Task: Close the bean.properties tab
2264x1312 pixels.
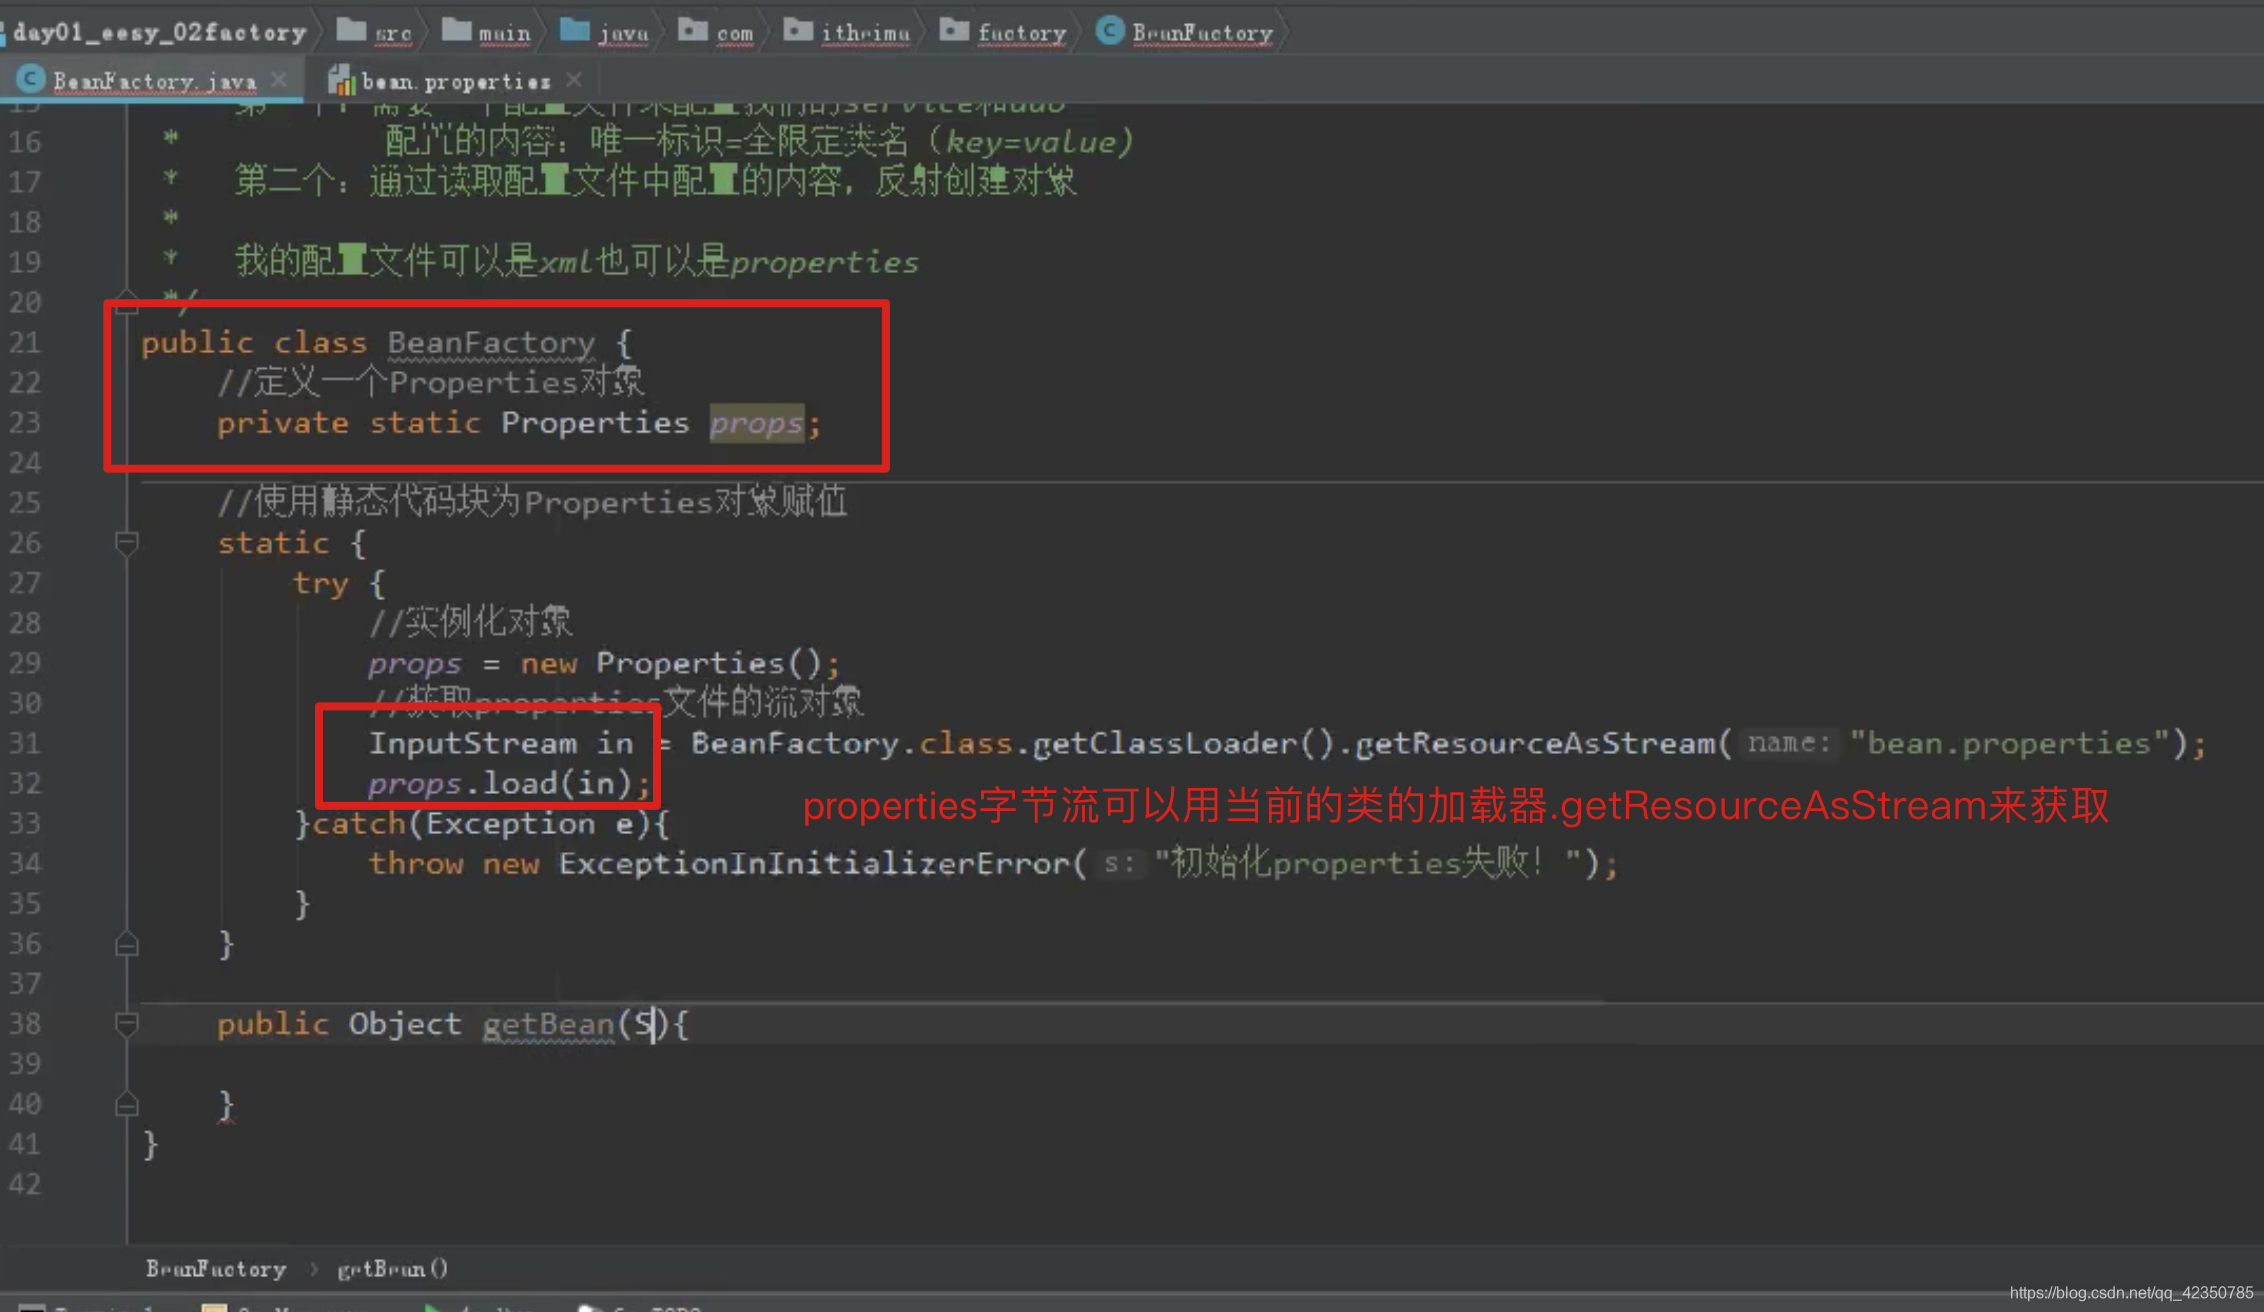Action: pyautogui.click(x=574, y=79)
